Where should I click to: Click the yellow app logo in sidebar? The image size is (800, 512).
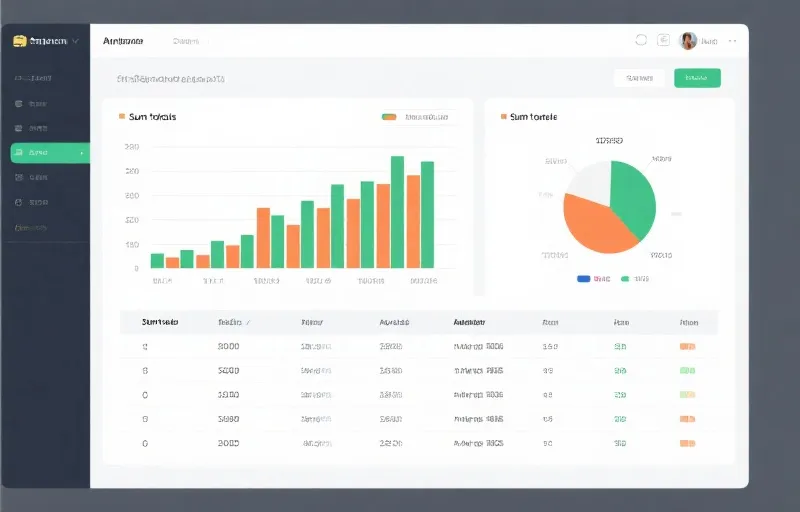[x=19, y=41]
